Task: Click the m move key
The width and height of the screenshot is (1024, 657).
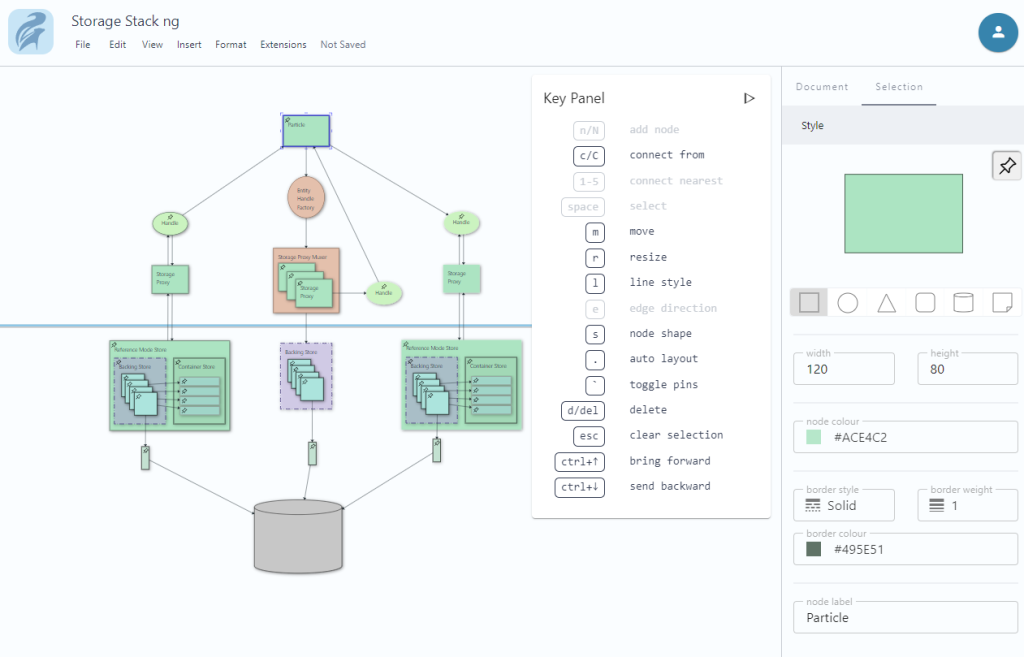Action: (595, 232)
